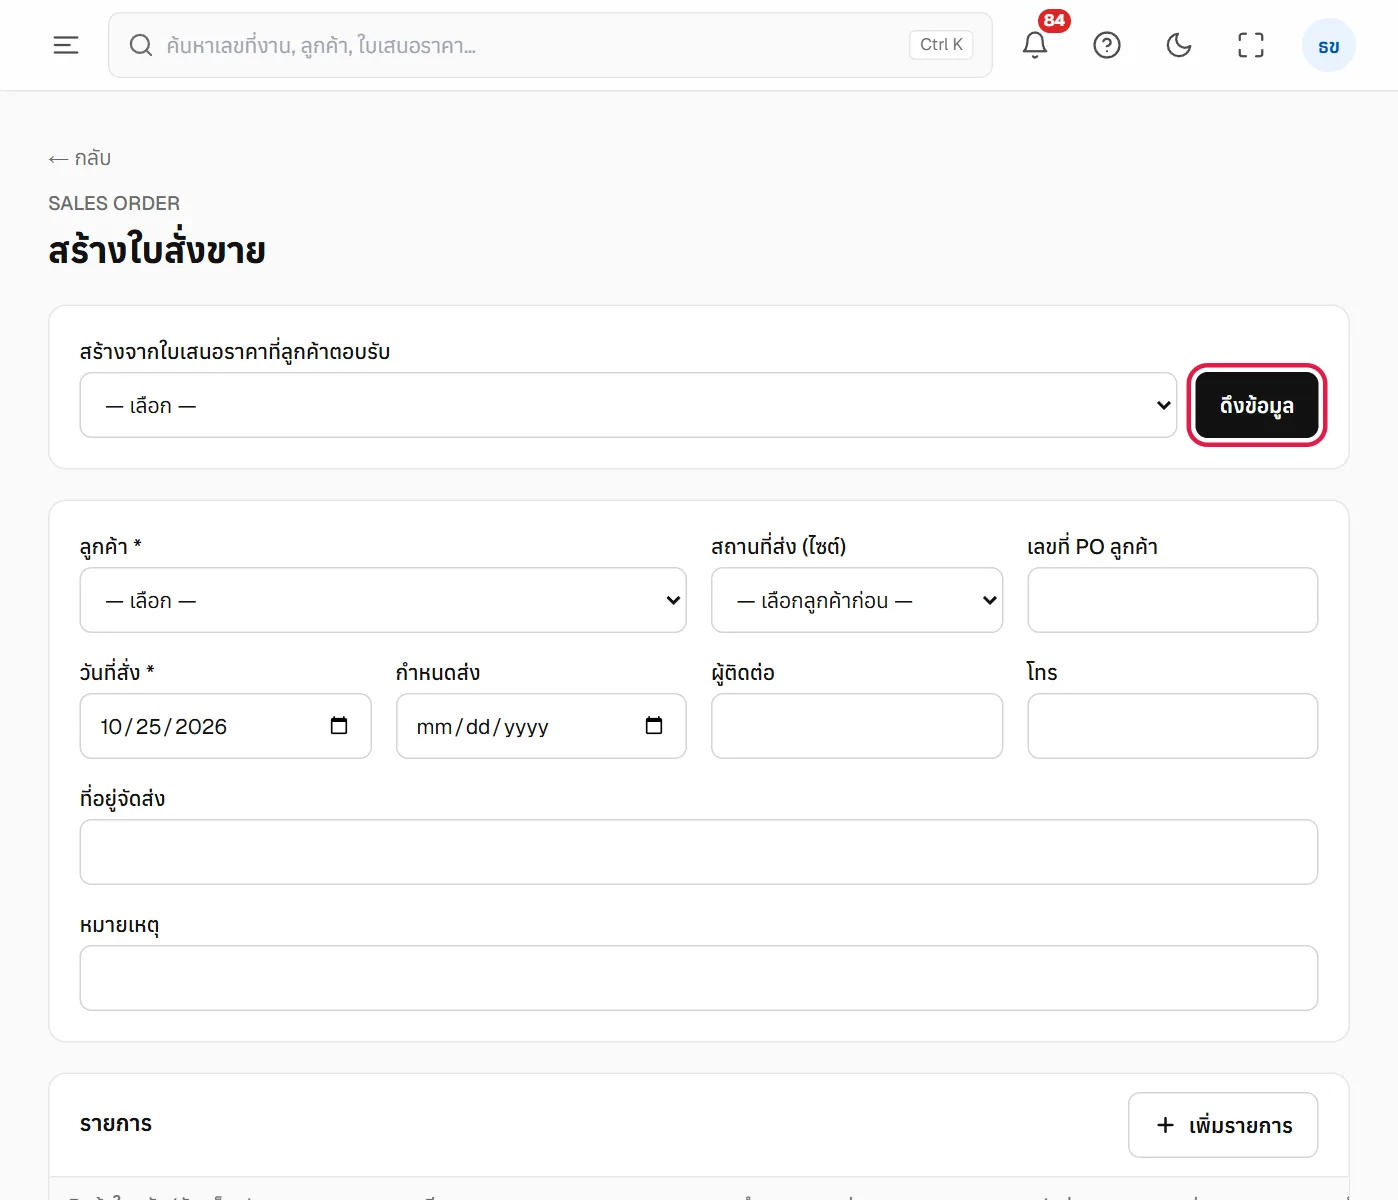This screenshot has width=1398, height=1200.
Task: Enter fullscreen with the expand icon
Action: (1251, 45)
